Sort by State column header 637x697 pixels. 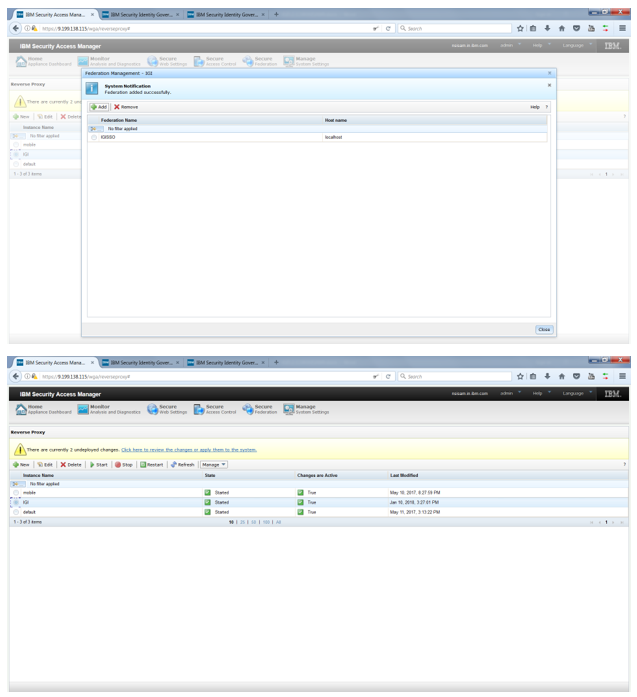210,475
